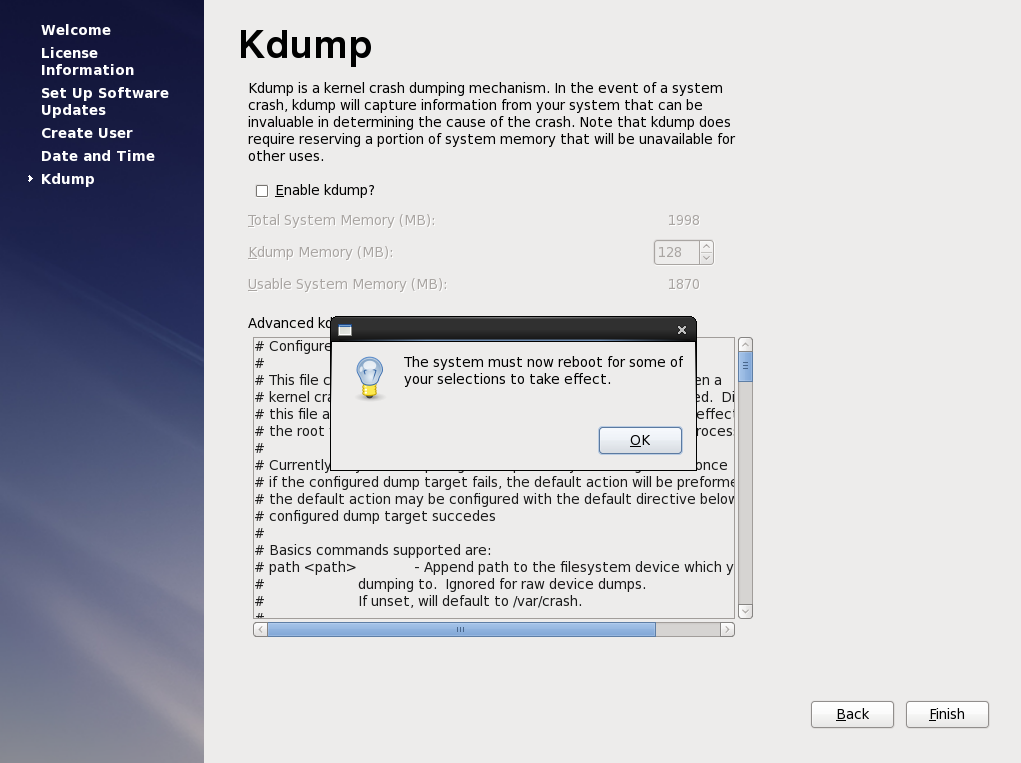Click the value 1998

pos(684,221)
